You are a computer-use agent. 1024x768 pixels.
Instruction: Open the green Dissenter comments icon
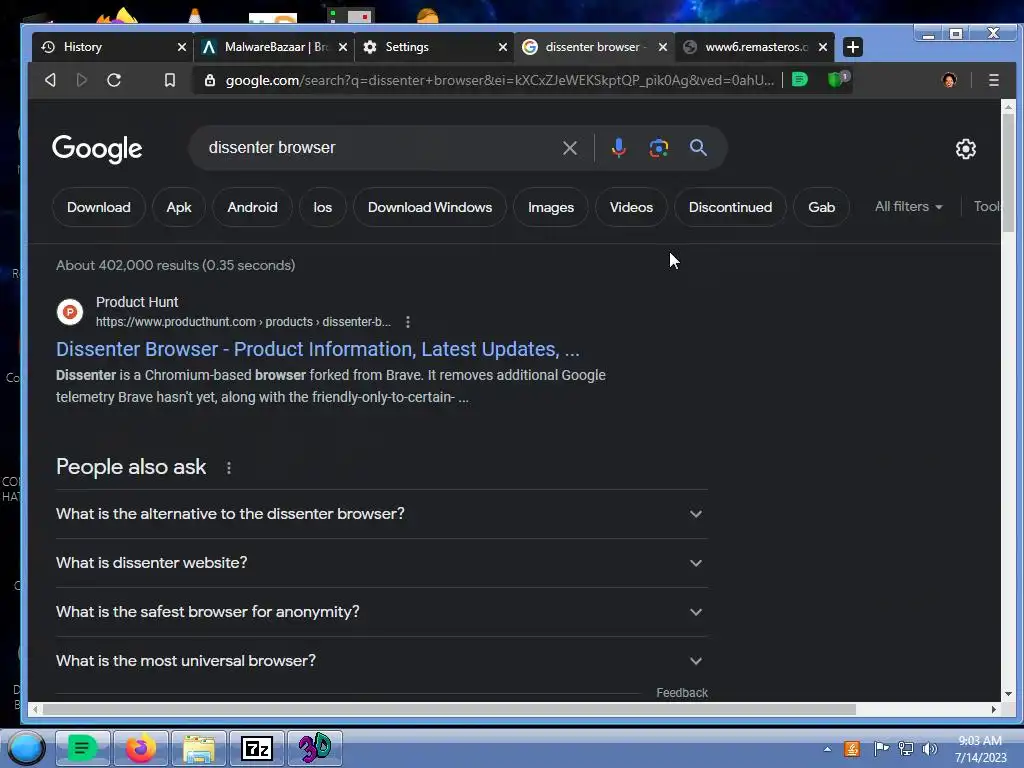click(799, 80)
